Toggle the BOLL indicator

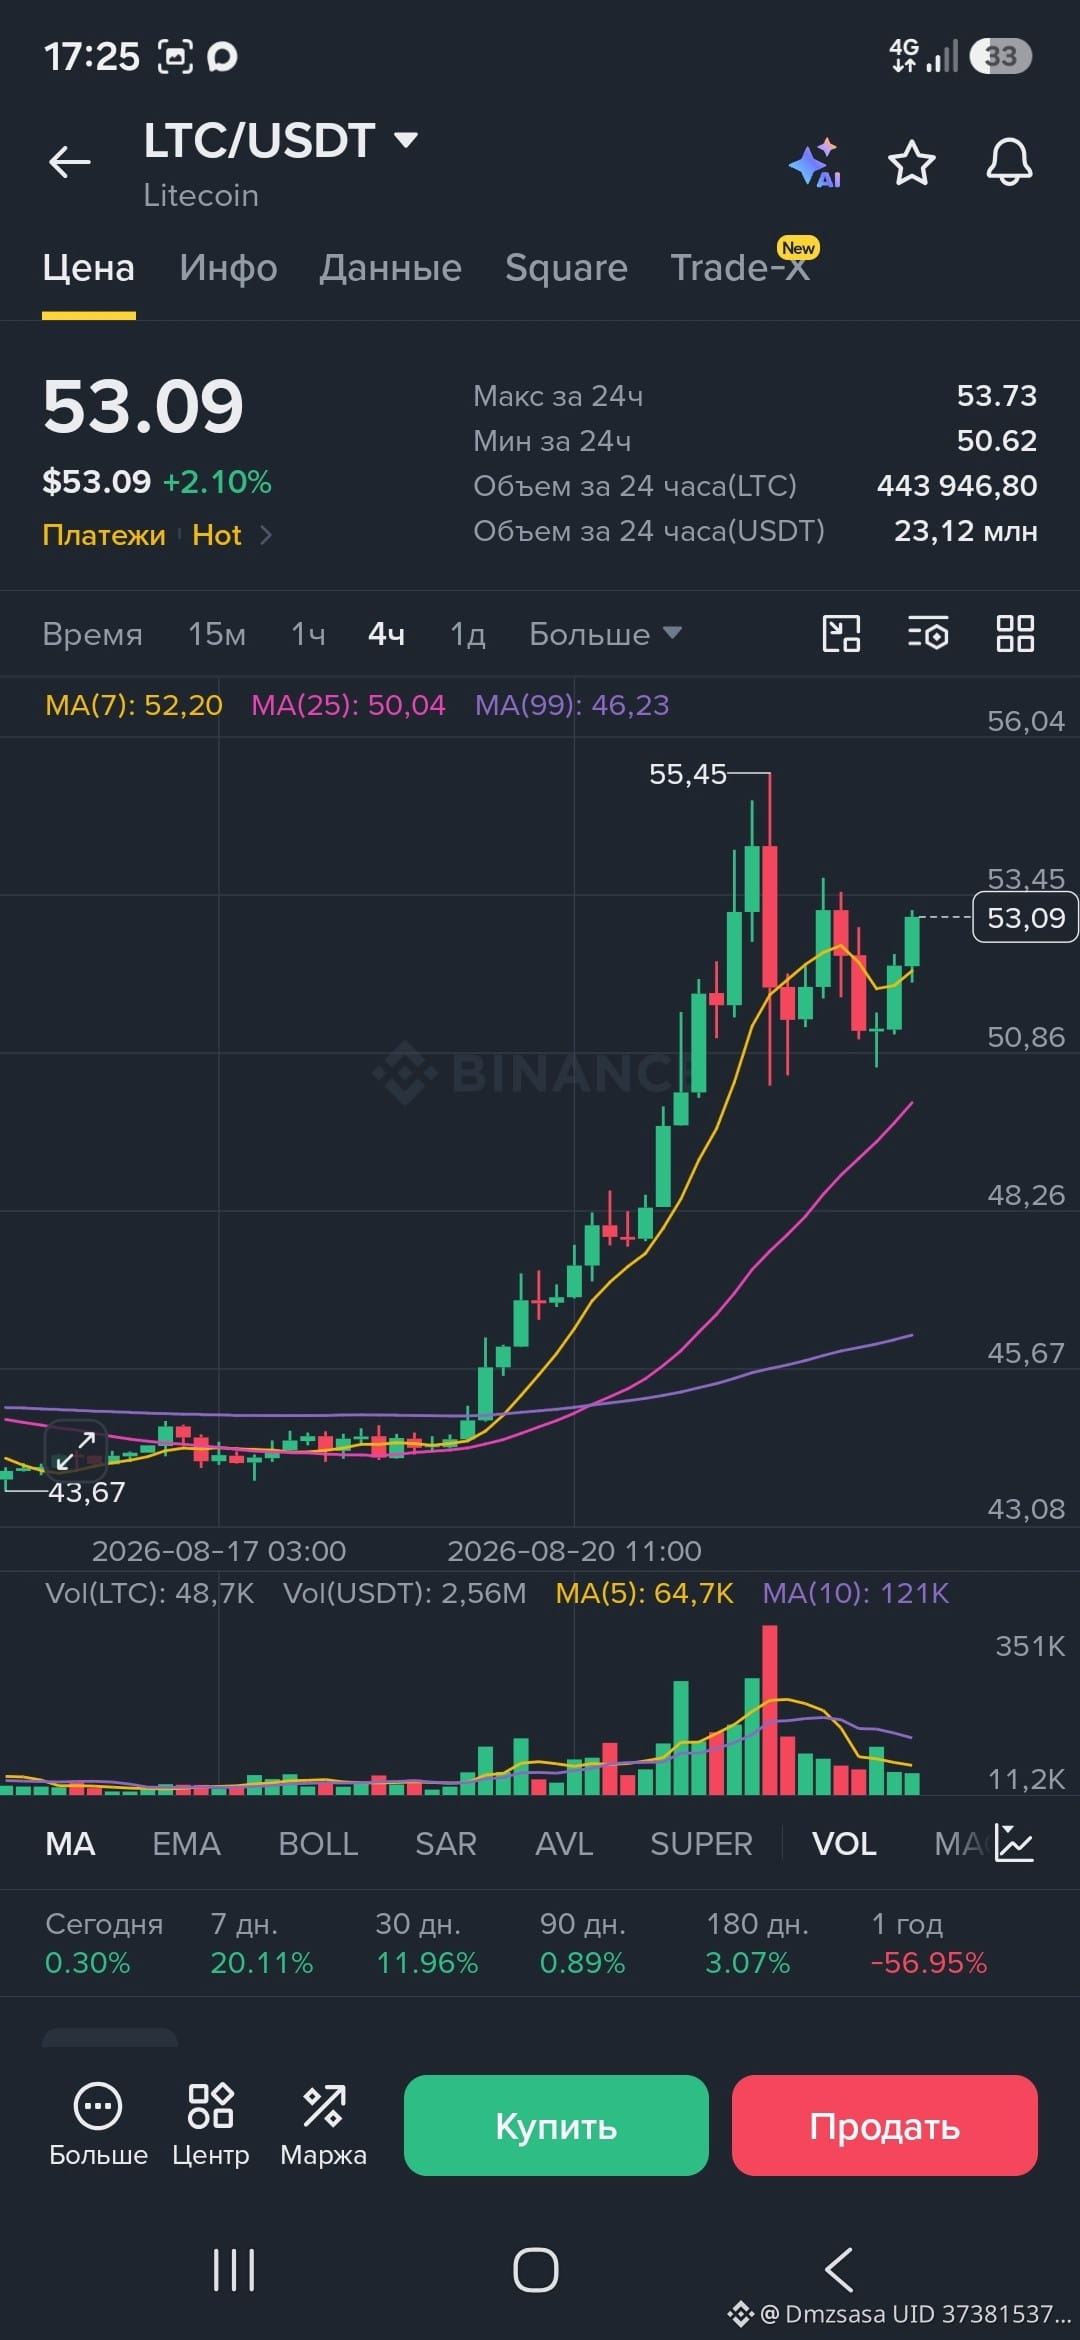[318, 1843]
